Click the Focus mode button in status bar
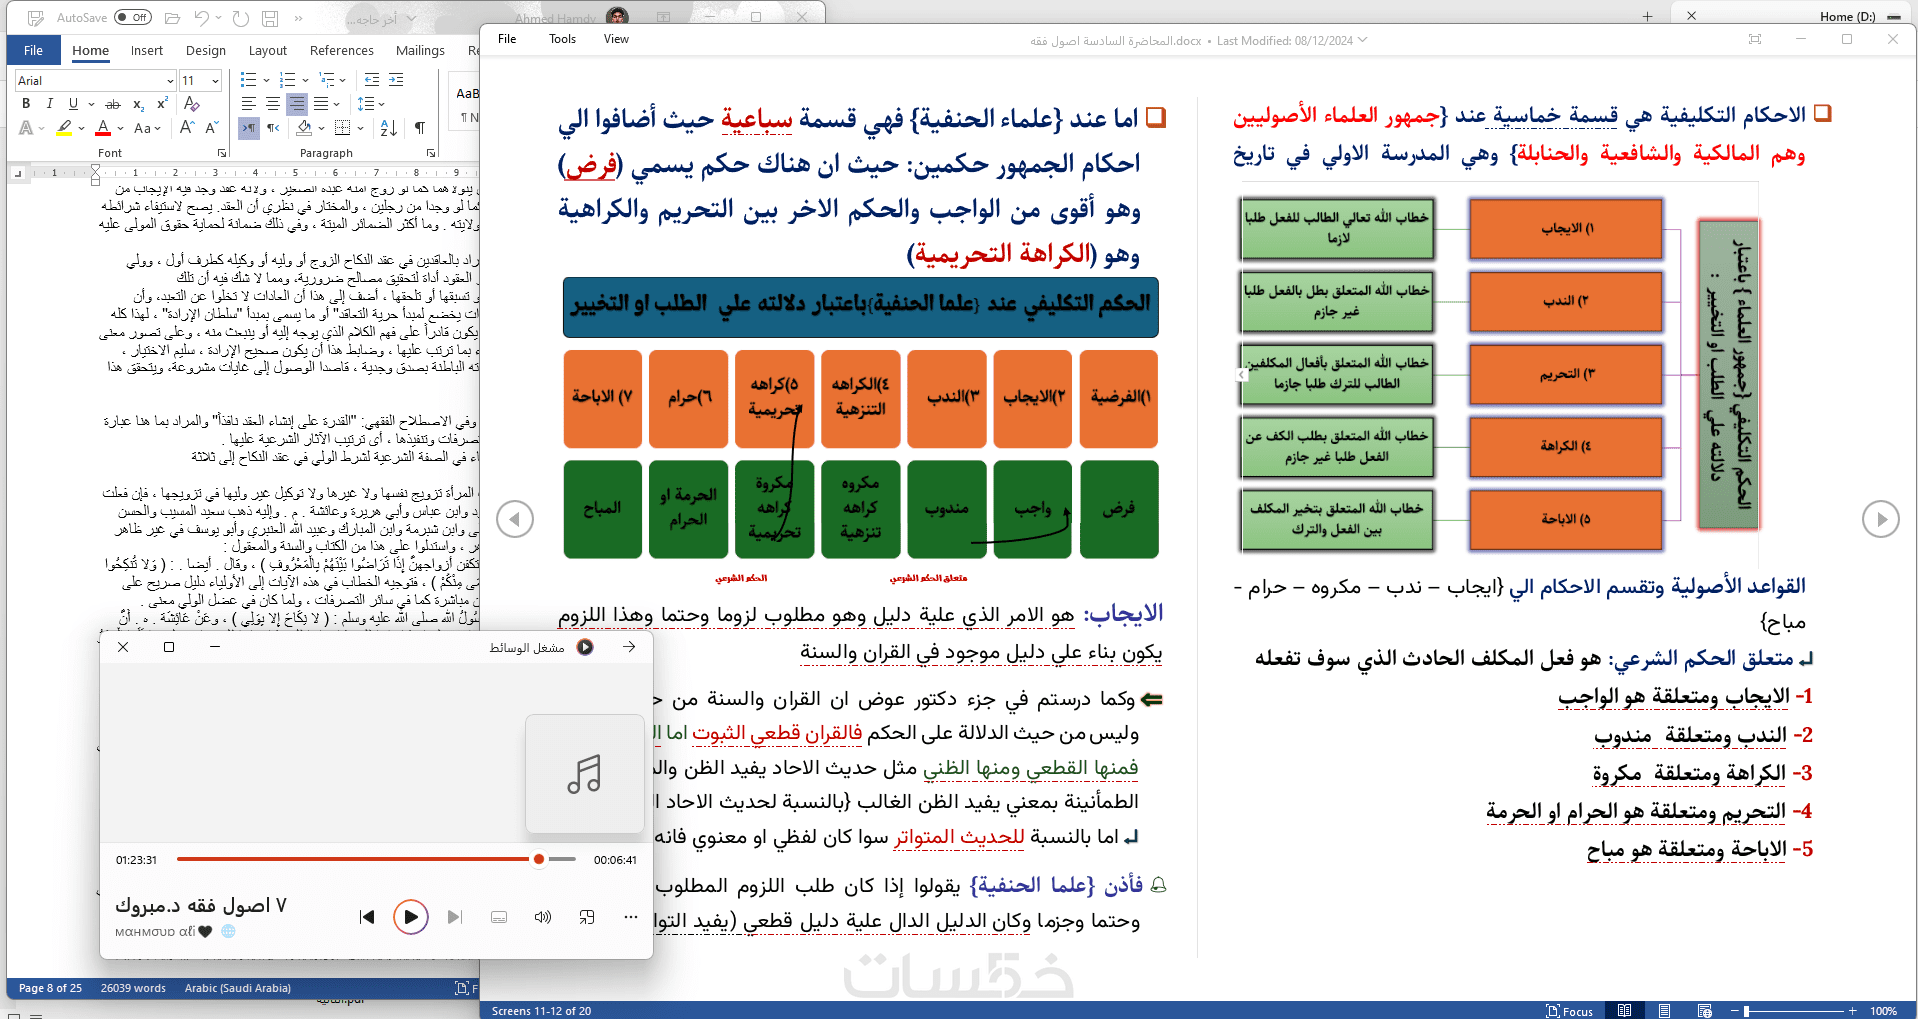 point(1569,1011)
